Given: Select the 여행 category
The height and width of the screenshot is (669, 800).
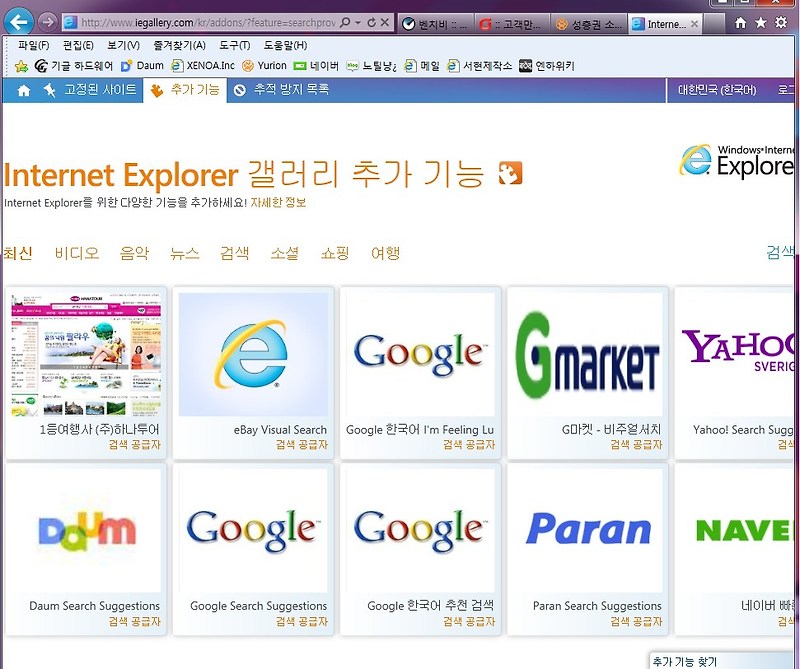Looking at the screenshot, I should coord(385,253).
